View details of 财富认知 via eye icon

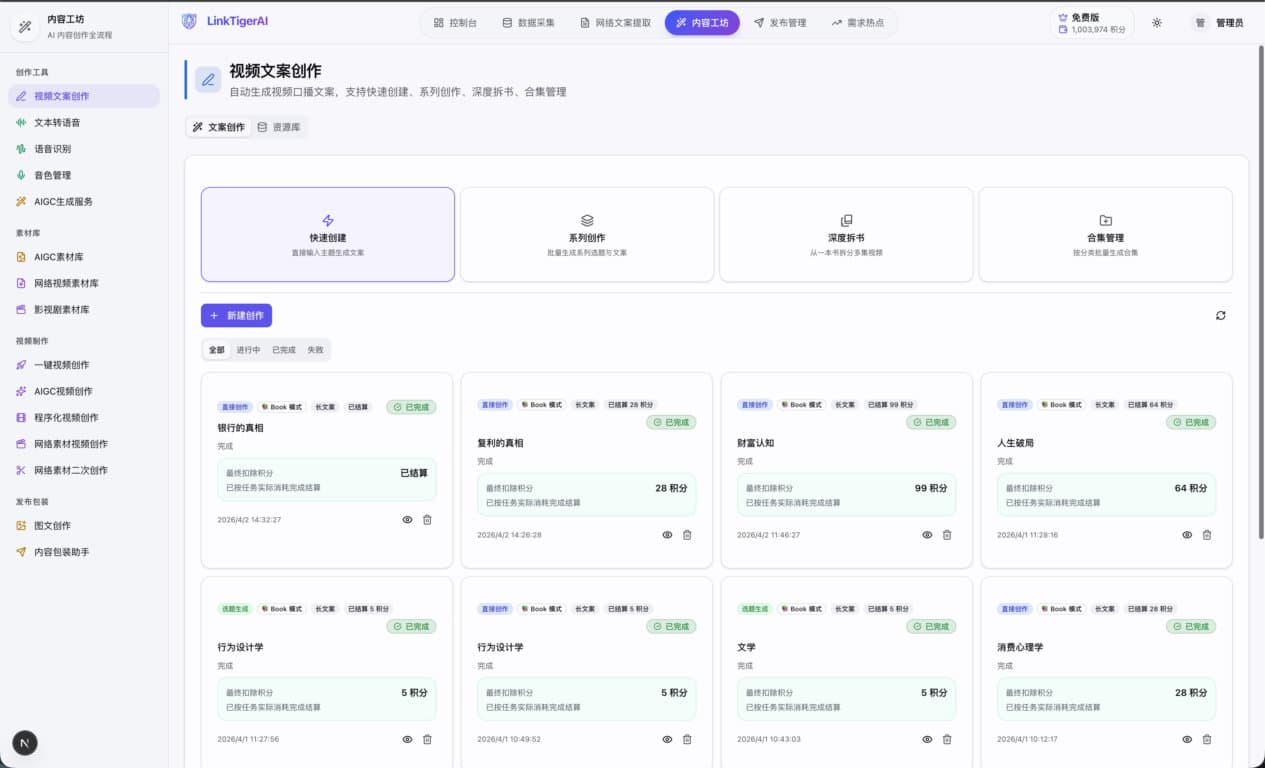pyautogui.click(x=926, y=534)
